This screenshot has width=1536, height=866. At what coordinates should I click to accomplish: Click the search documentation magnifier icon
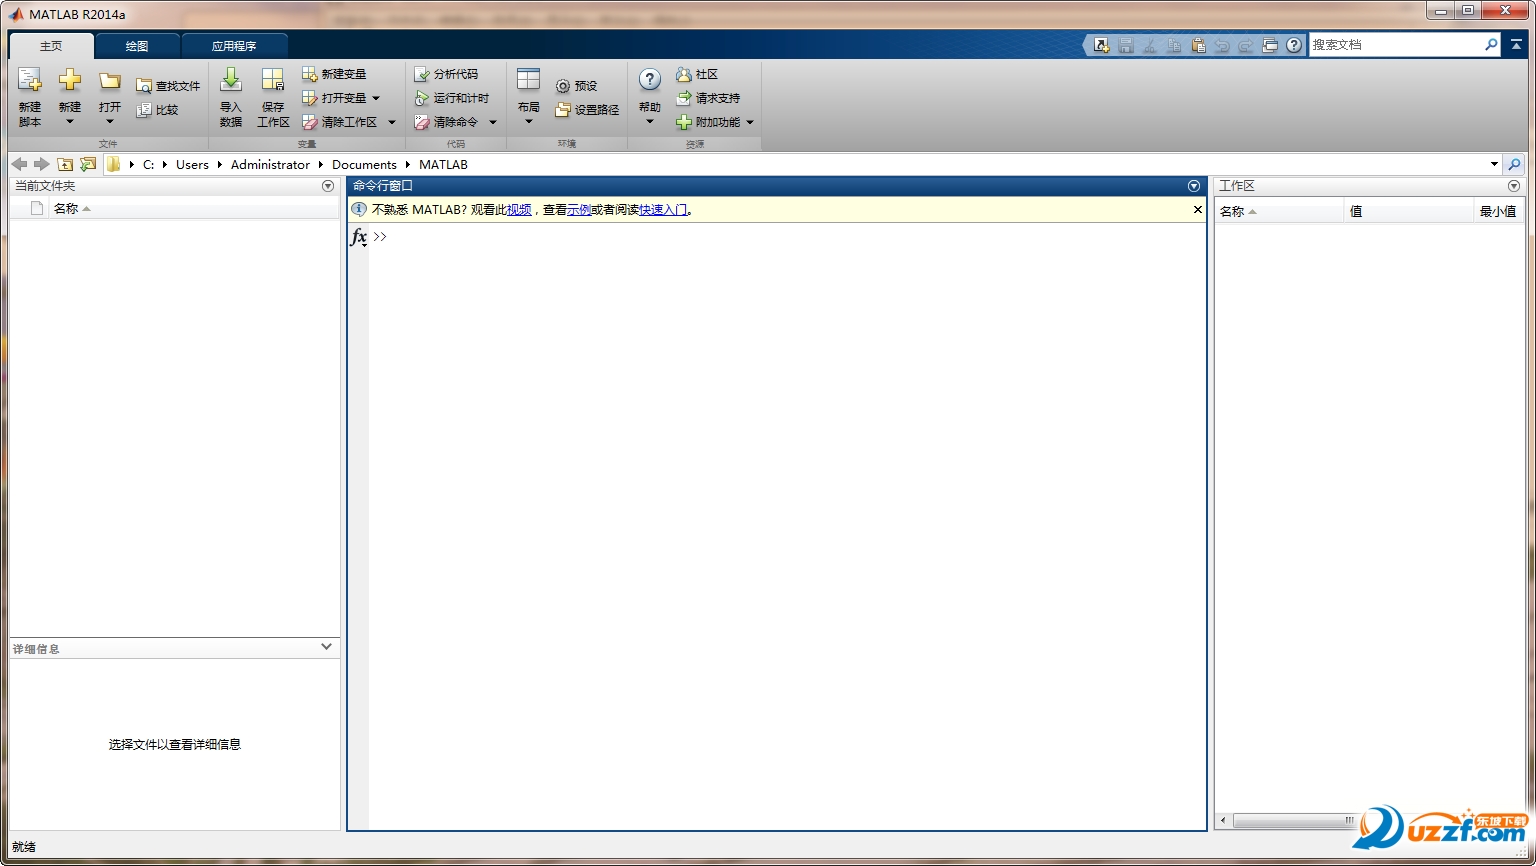click(x=1491, y=45)
